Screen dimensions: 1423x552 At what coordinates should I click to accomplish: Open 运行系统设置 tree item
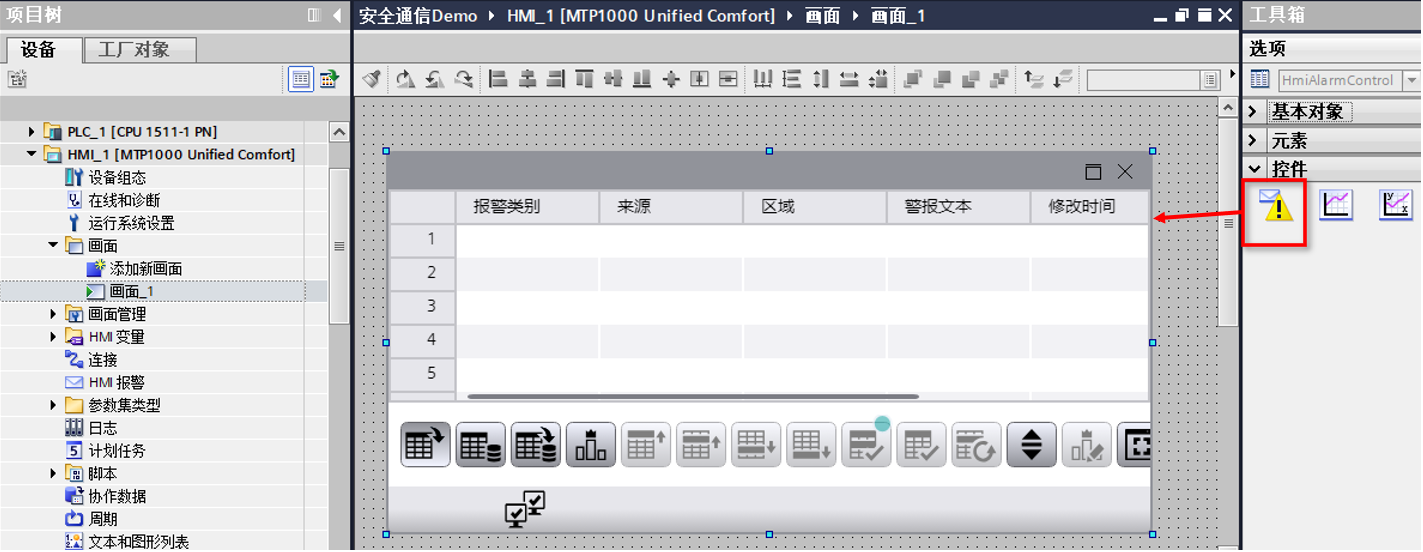coord(131,223)
